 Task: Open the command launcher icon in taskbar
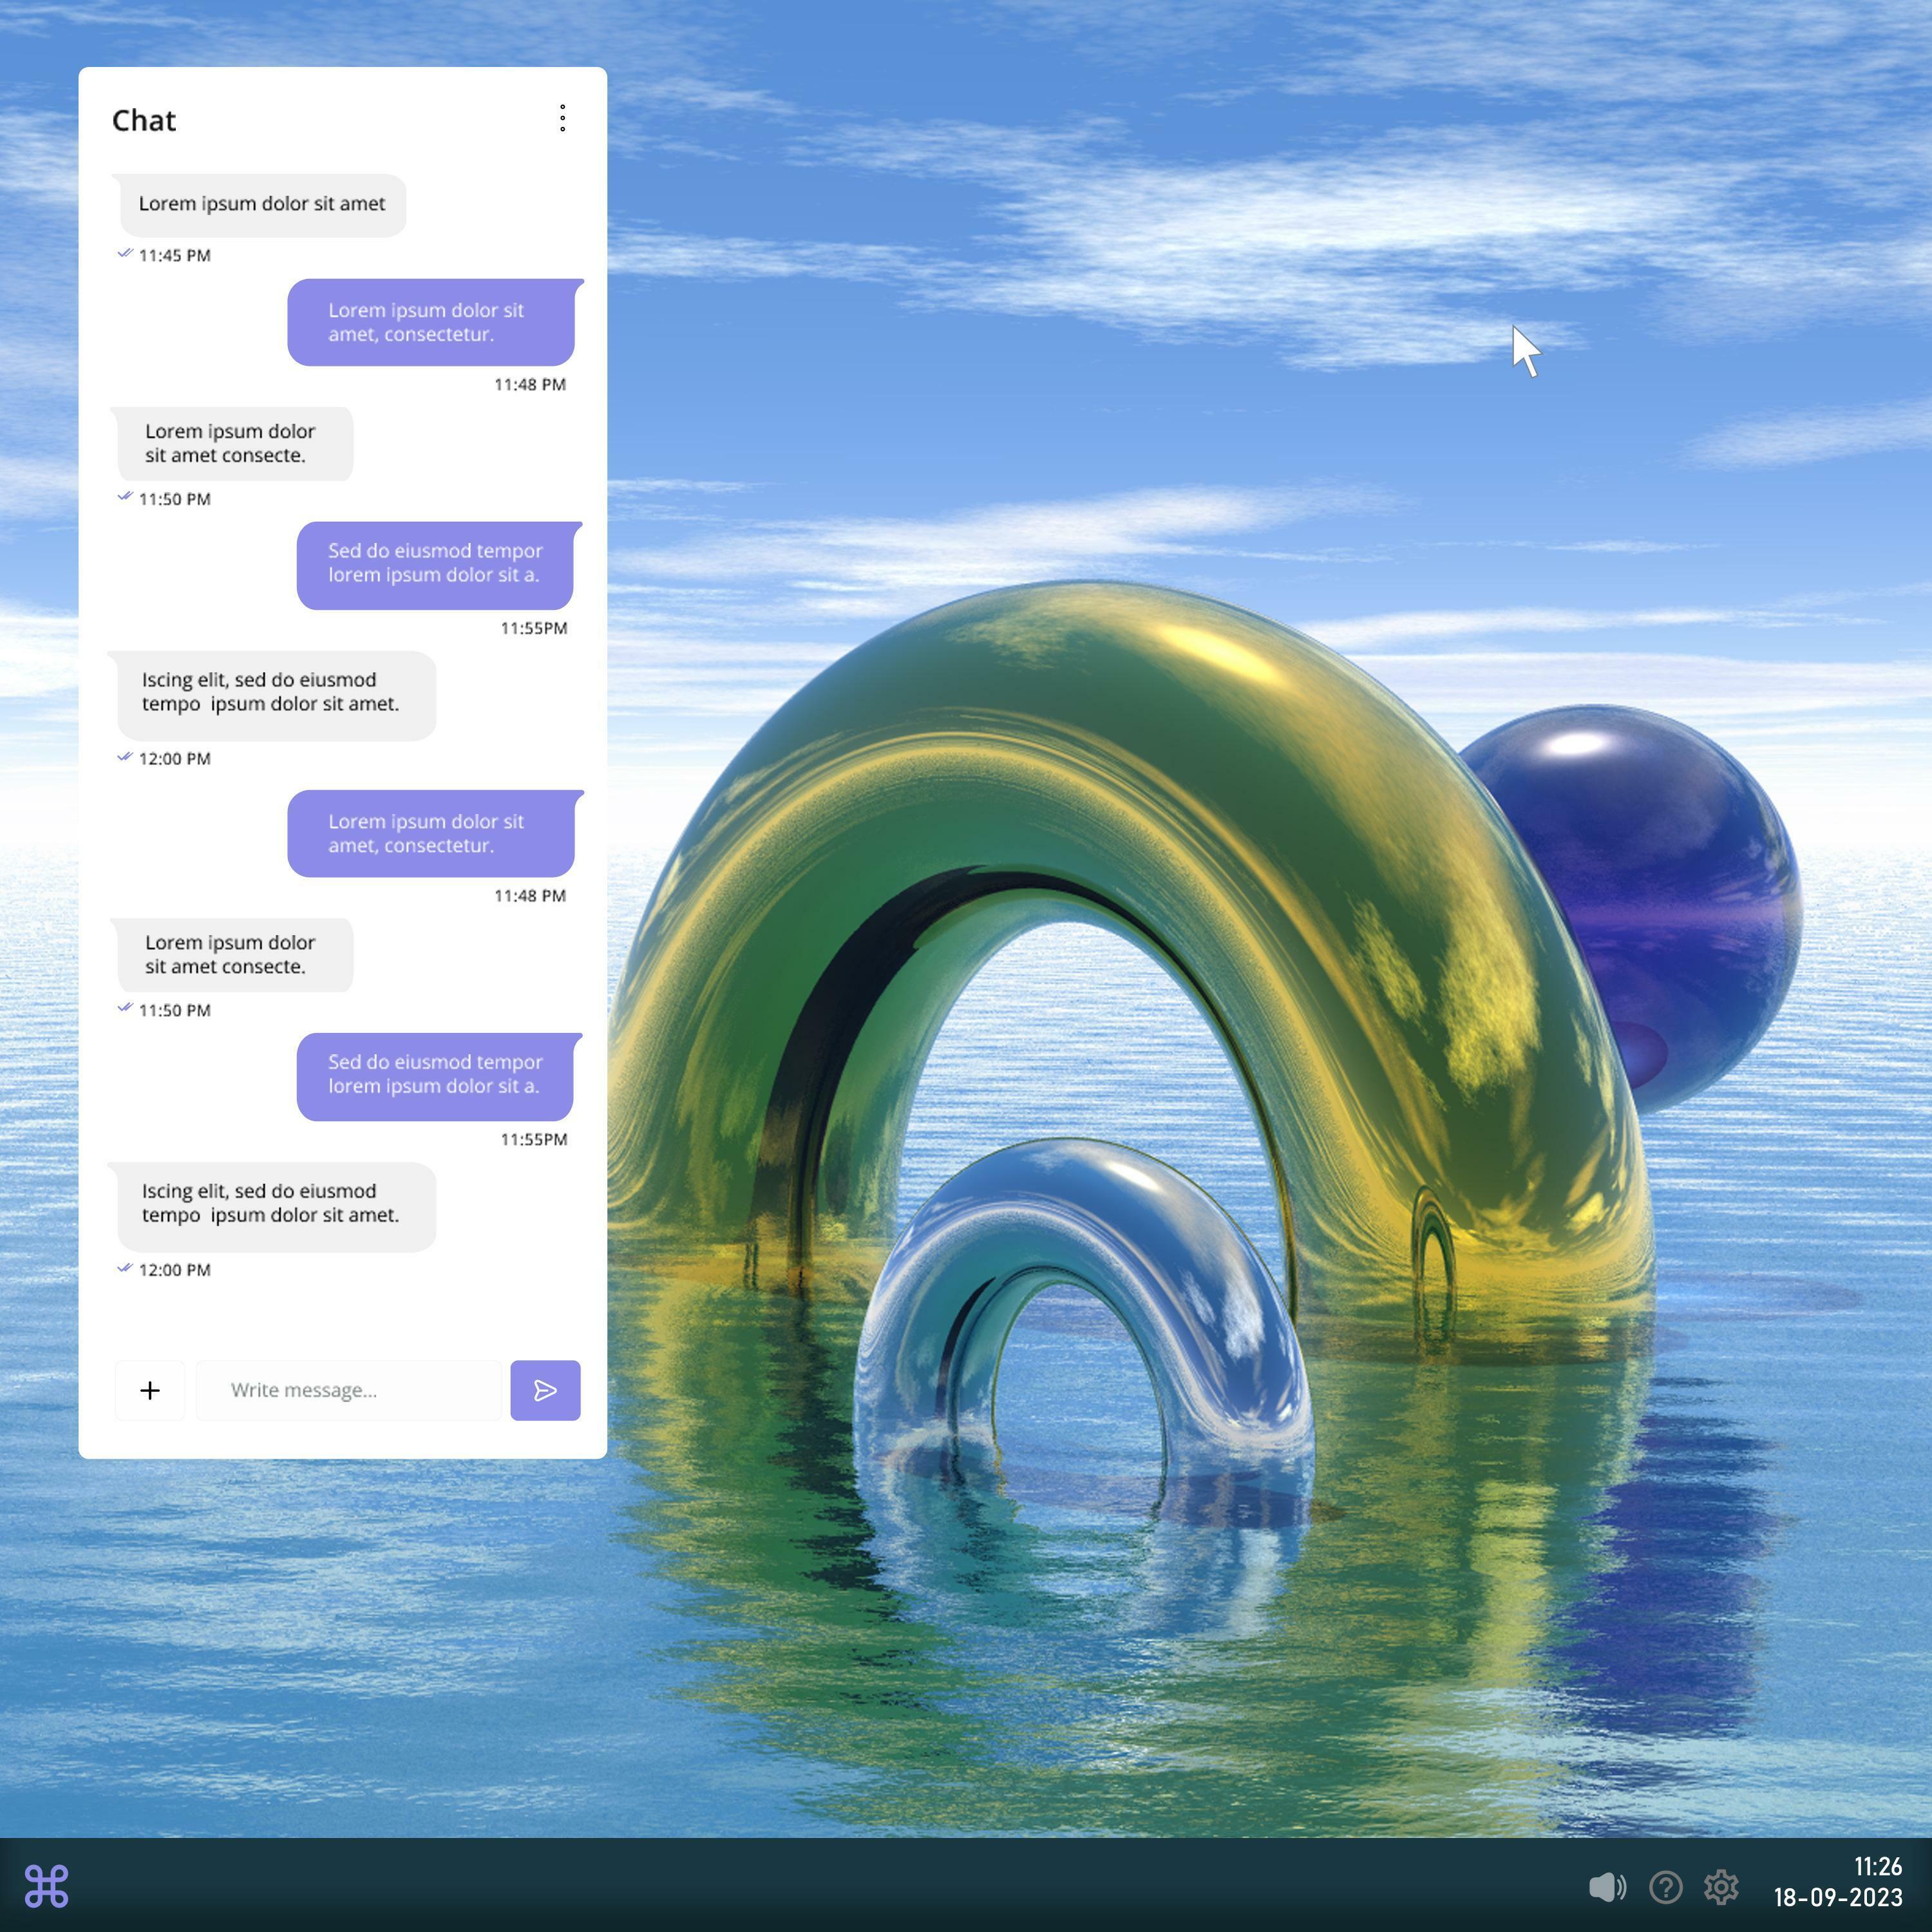click(x=46, y=1886)
